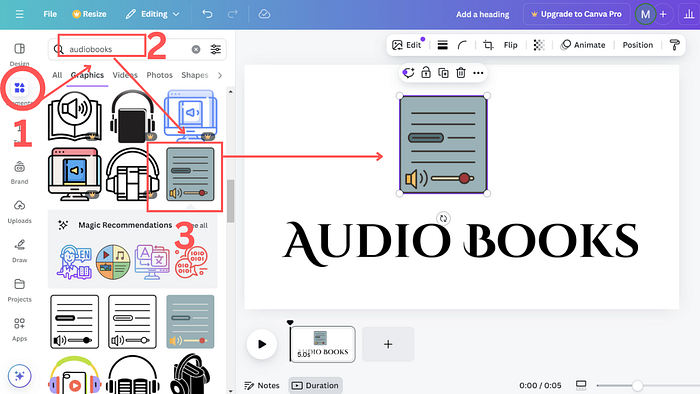Image resolution: width=700 pixels, height=394 pixels.
Task: Switch to the Shapes tab
Action: (x=195, y=75)
